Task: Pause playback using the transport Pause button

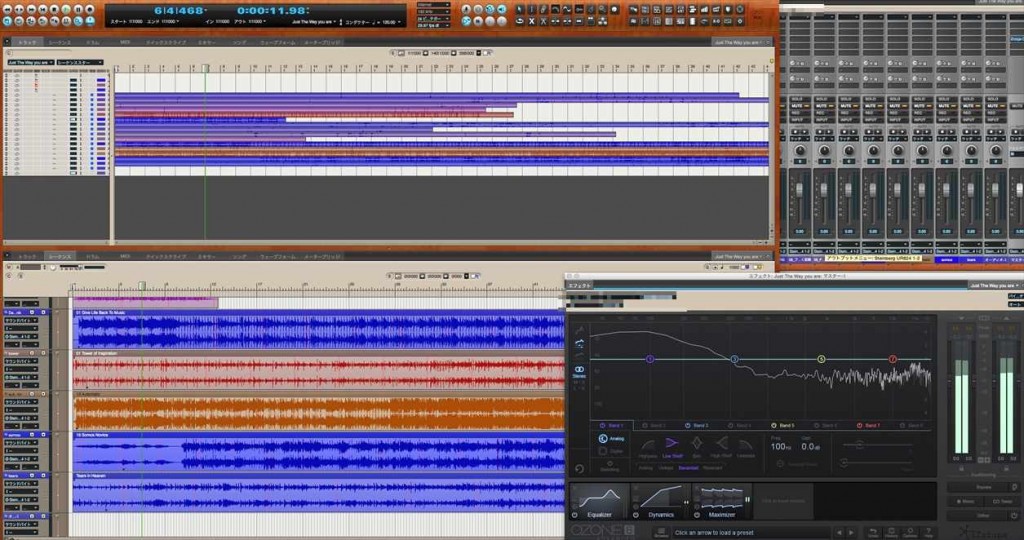Action: click(78, 9)
